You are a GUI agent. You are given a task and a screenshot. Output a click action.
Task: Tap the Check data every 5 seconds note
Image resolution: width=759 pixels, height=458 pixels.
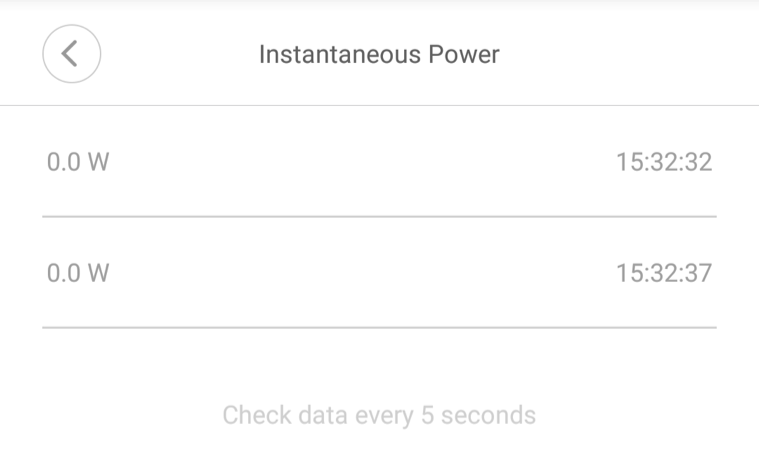[x=379, y=415]
